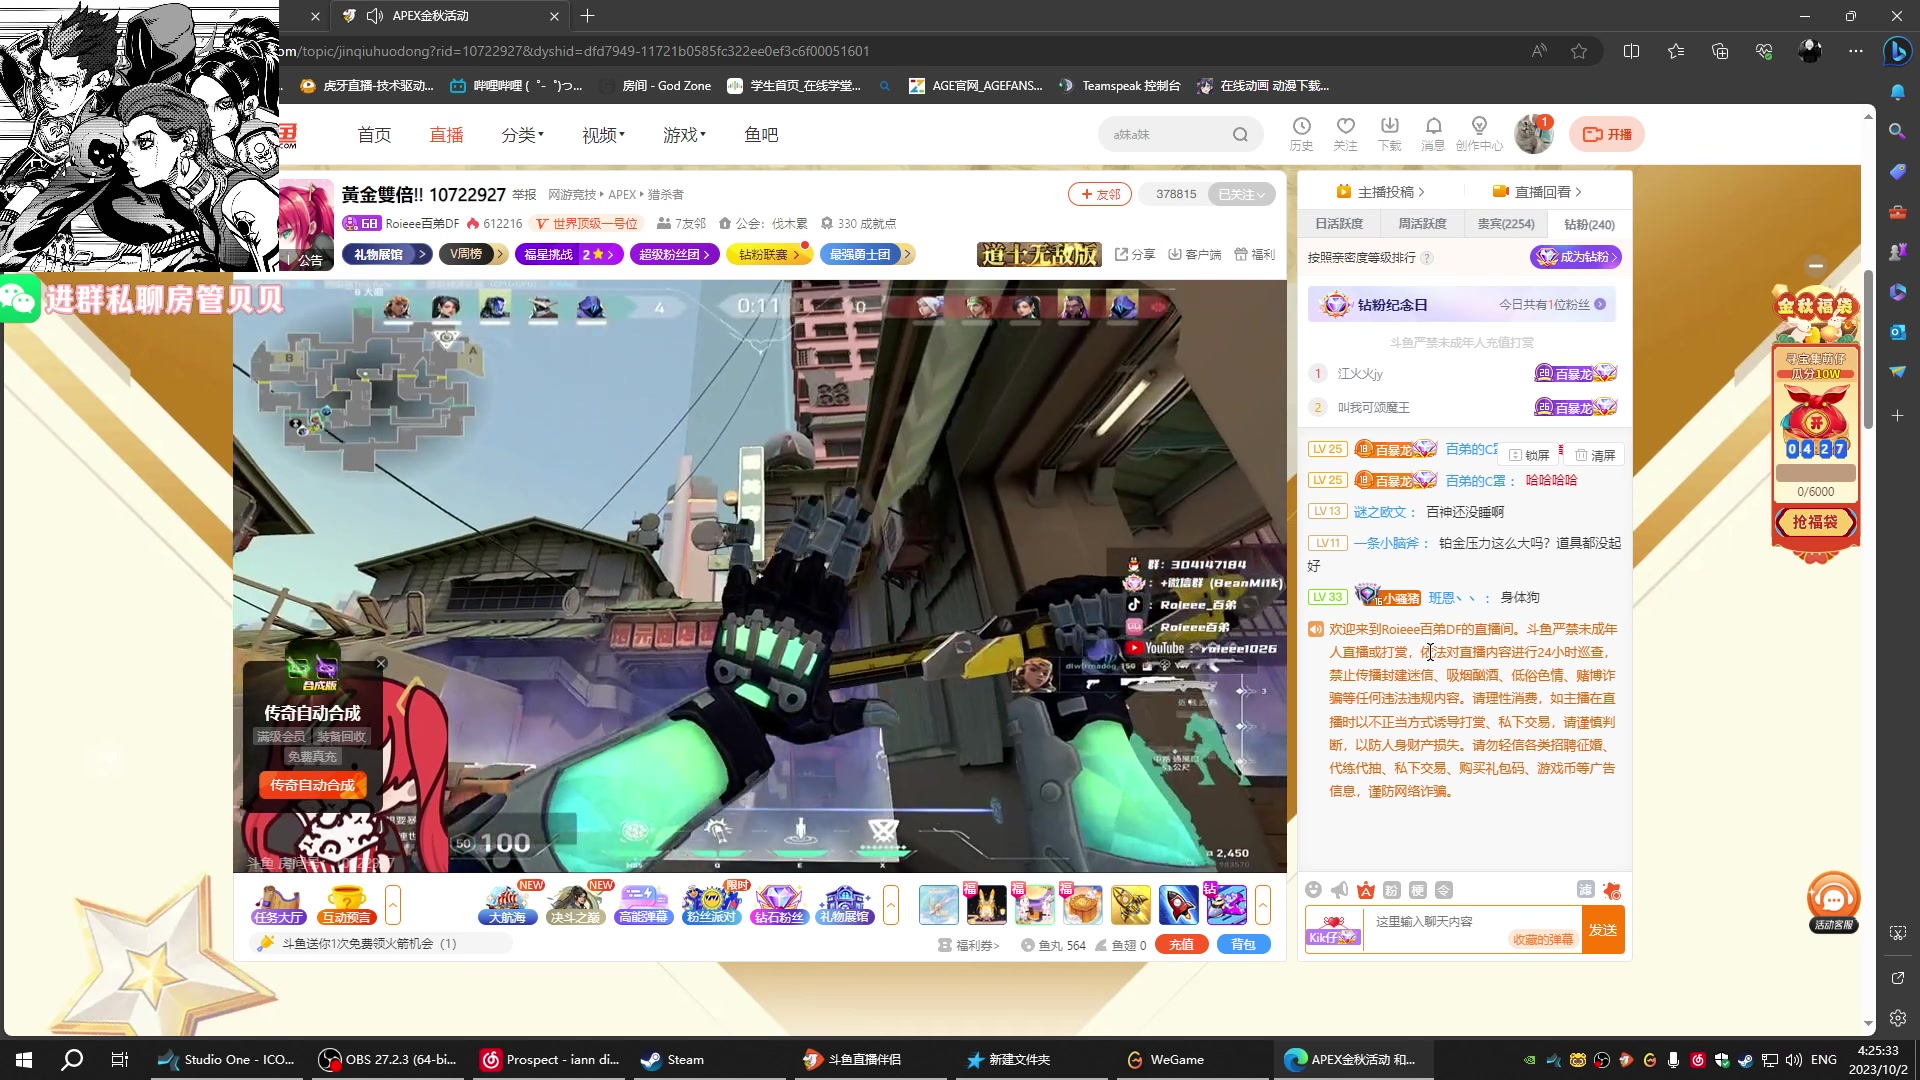1920x1080 pixels.
Task: Click the 充值 recharge button
Action: (x=1181, y=945)
